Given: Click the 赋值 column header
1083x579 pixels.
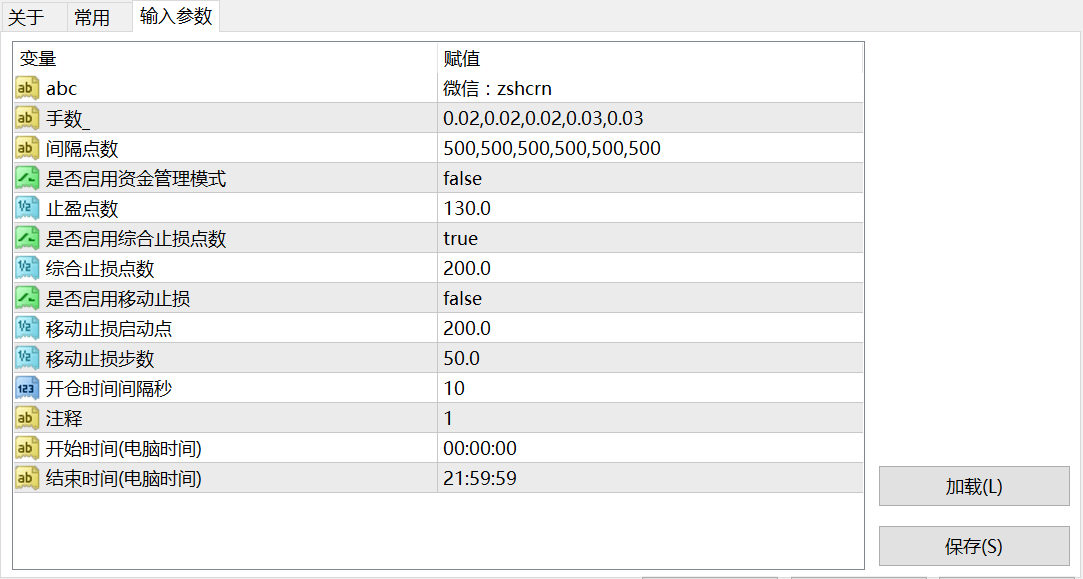Looking at the screenshot, I should [650, 58].
